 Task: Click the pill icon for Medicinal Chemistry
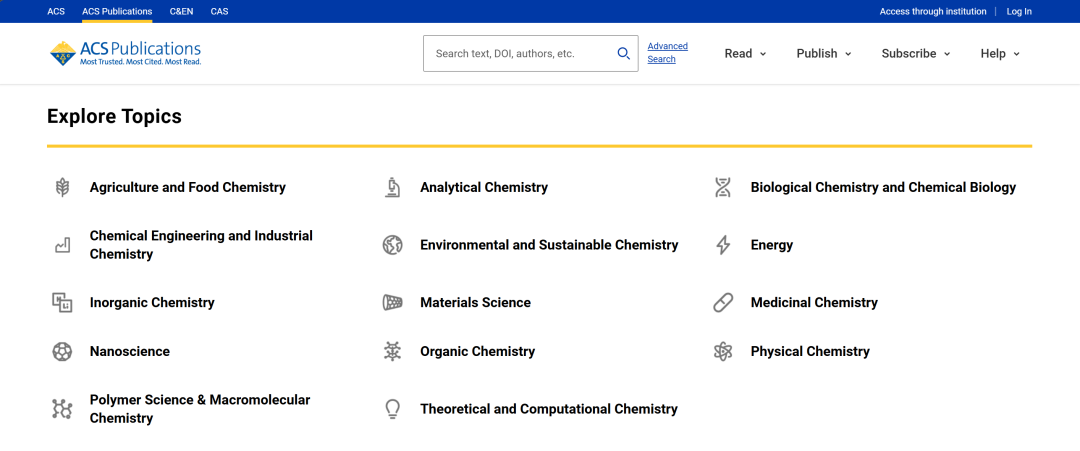click(x=723, y=303)
